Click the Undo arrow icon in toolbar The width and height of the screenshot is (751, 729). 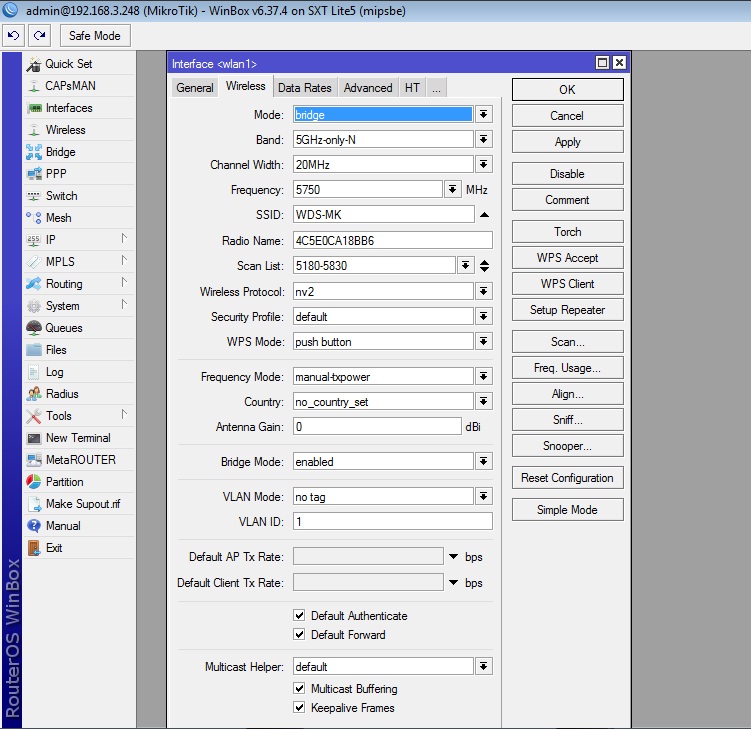13,35
